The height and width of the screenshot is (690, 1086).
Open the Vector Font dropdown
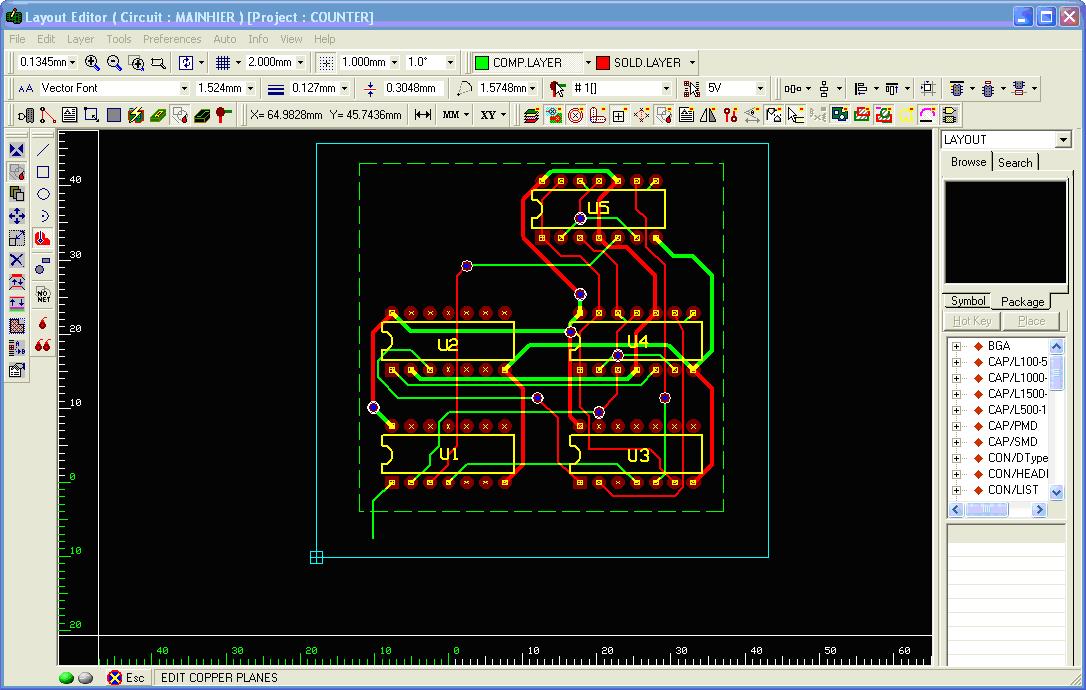(184, 89)
